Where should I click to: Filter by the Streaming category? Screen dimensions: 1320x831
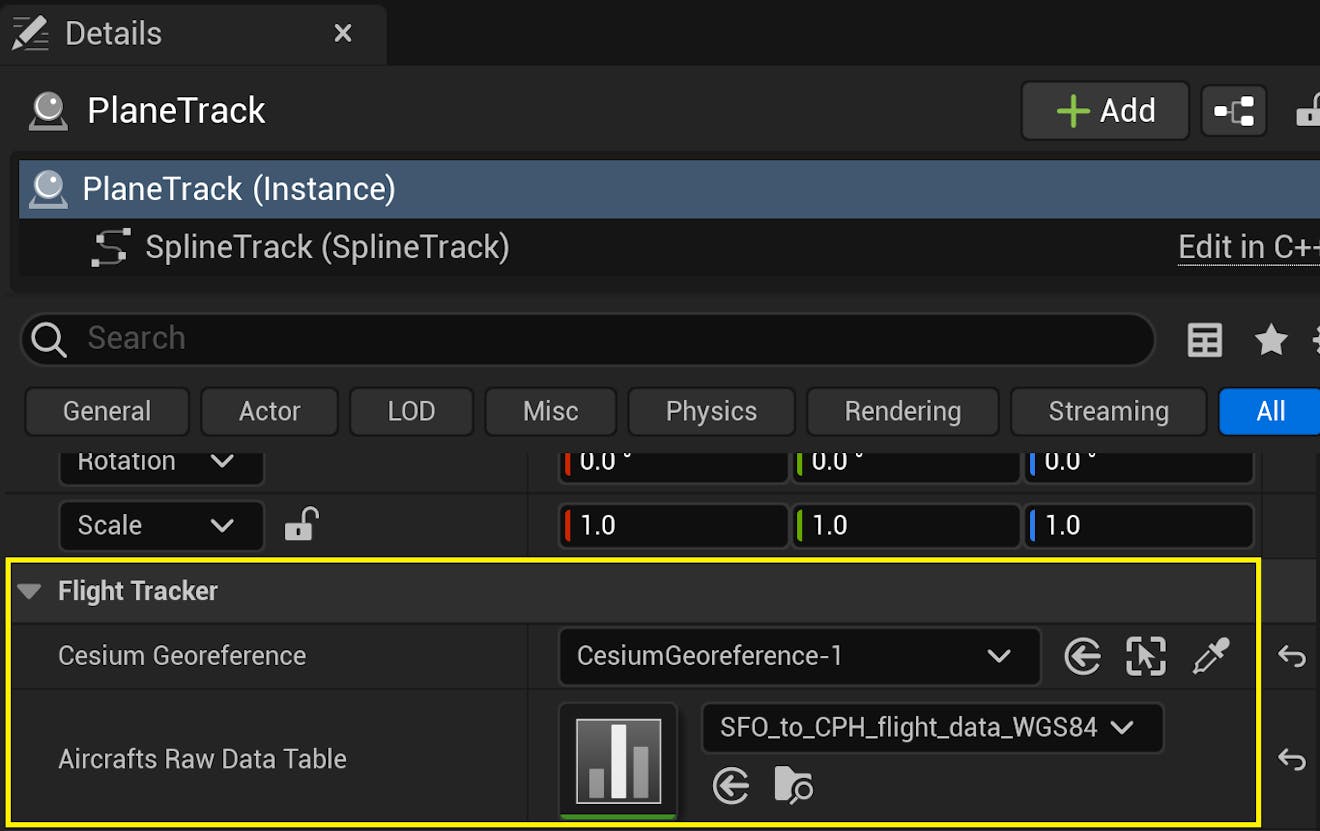click(1108, 411)
